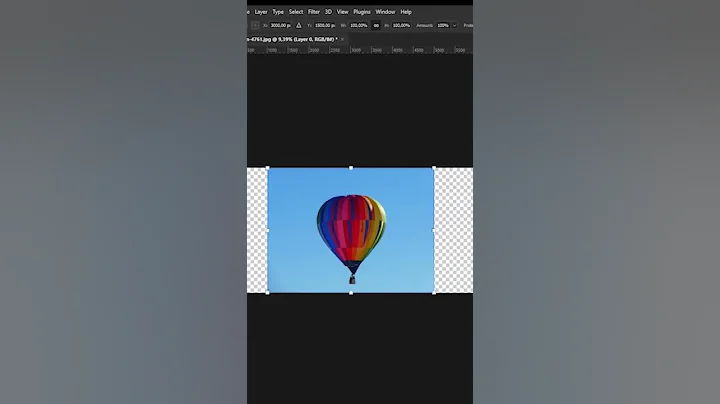Click the height percentage field
The height and width of the screenshot is (404, 720).
401,26
